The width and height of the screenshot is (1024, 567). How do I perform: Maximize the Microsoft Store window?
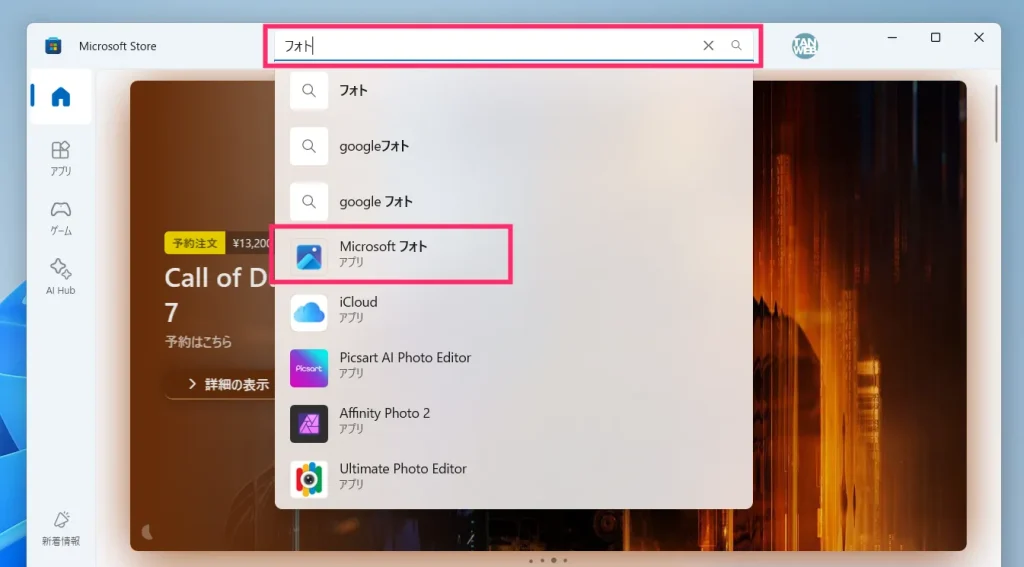coord(935,37)
